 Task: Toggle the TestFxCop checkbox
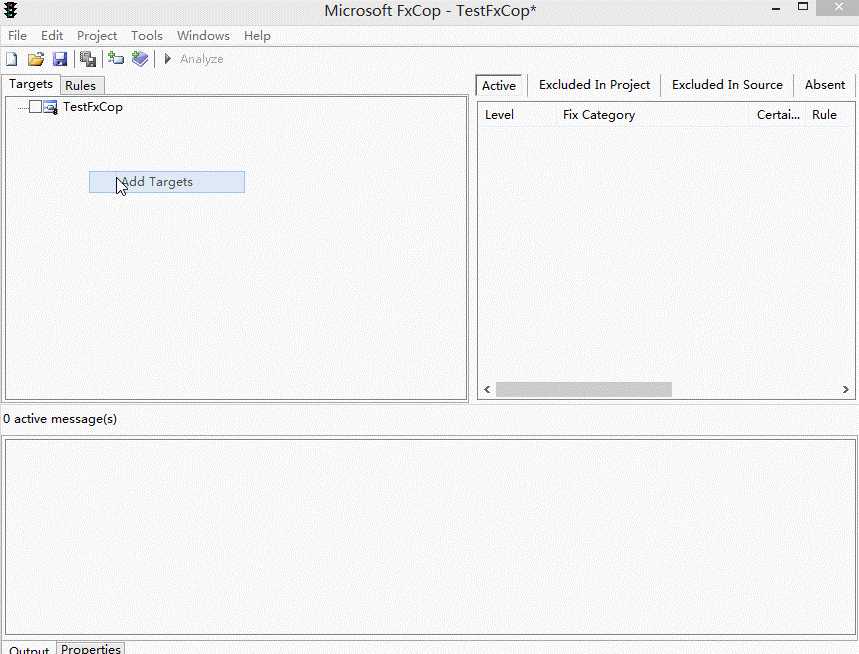pos(35,107)
